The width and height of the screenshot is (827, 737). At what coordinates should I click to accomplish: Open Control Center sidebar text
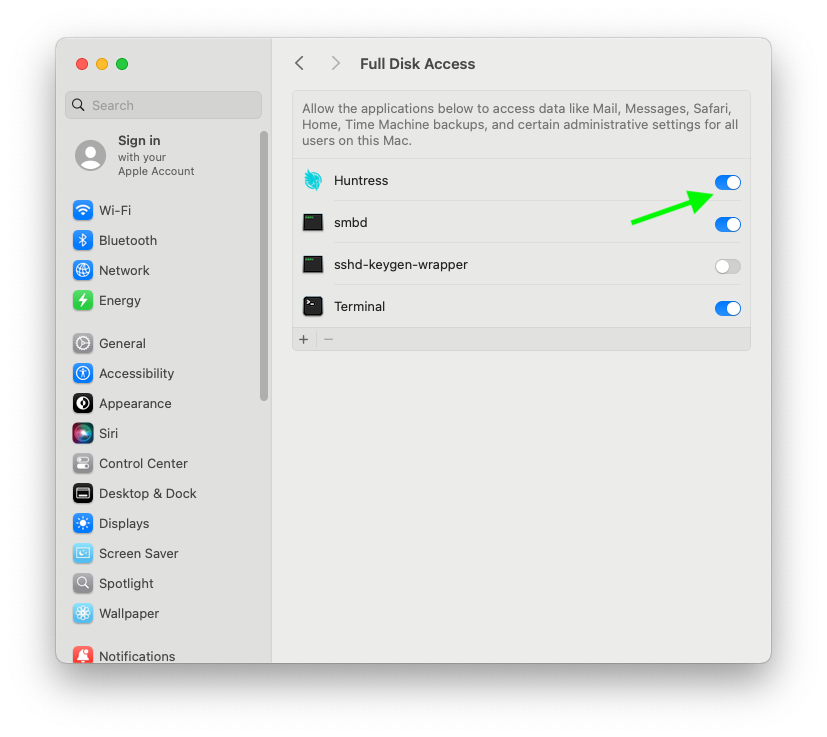click(x=143, y=464)
